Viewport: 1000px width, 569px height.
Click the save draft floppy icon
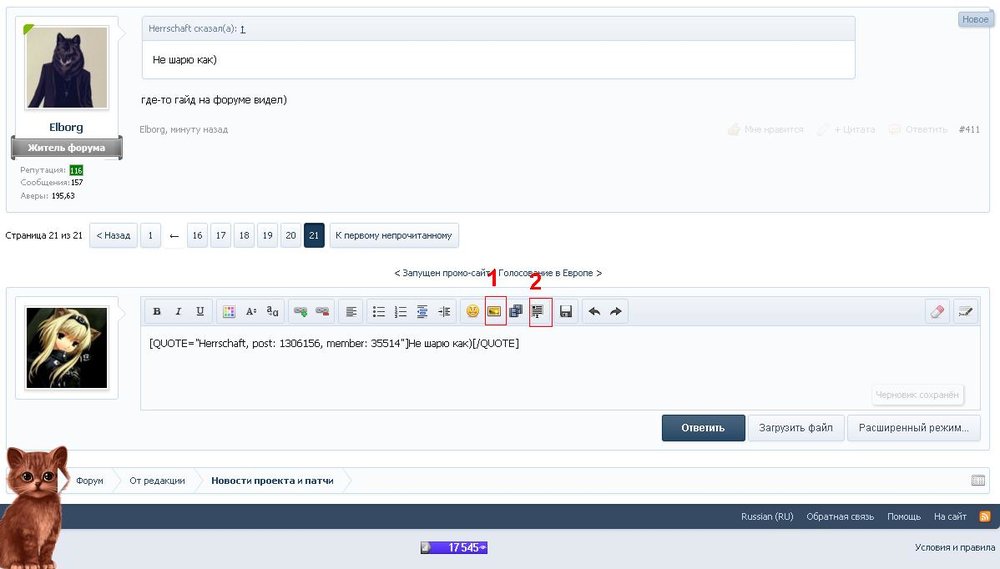pos(566,312)
